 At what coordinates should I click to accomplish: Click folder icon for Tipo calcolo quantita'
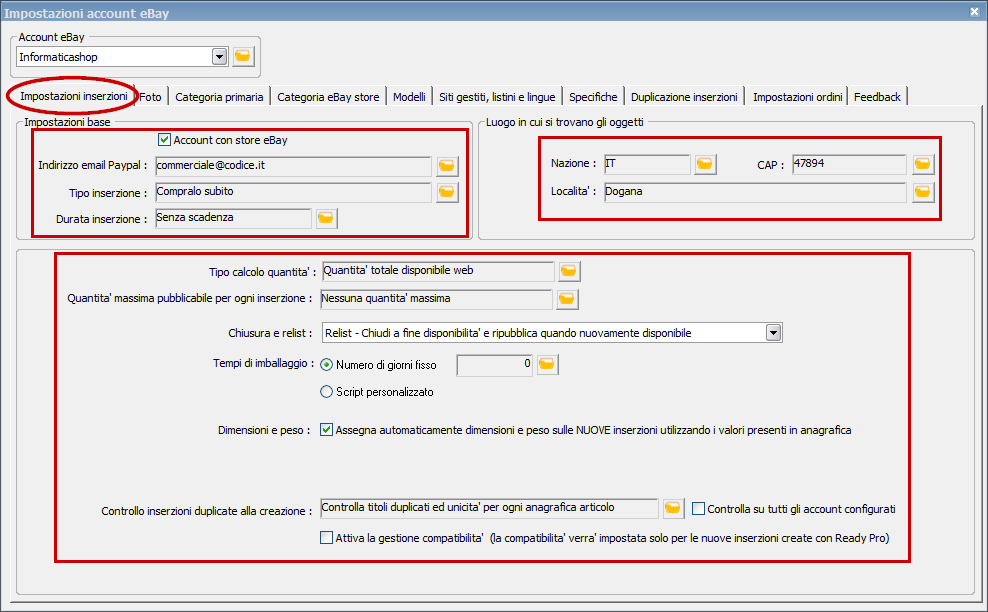click(x=569, y=271)
